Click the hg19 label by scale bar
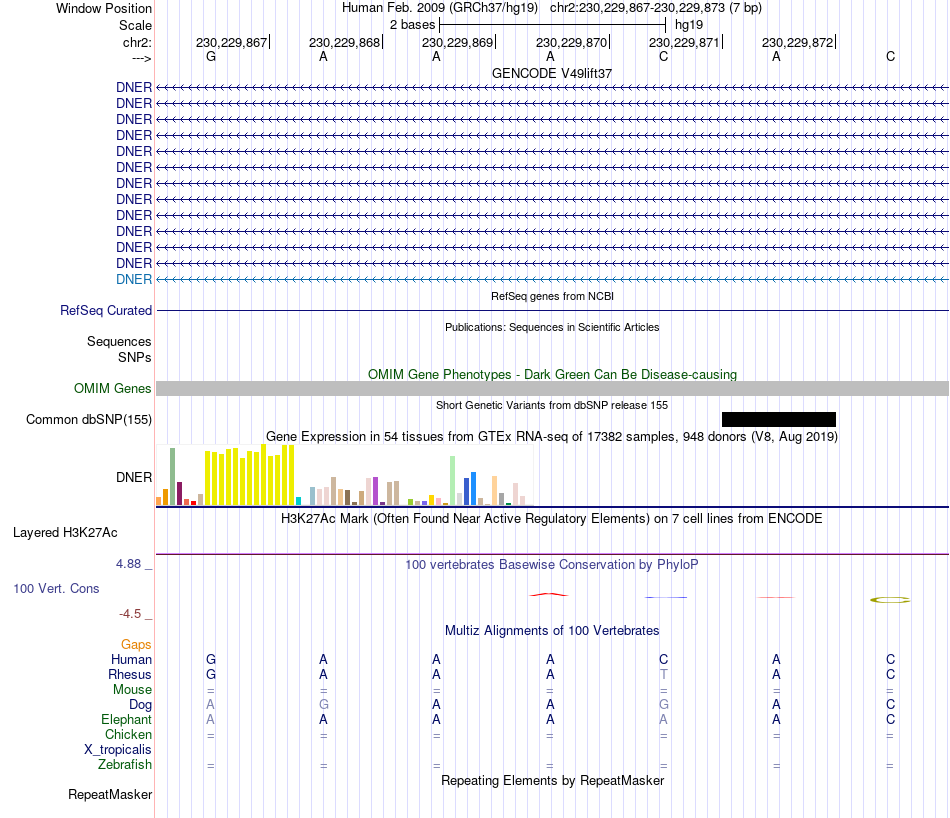 (x=689, y=25)
